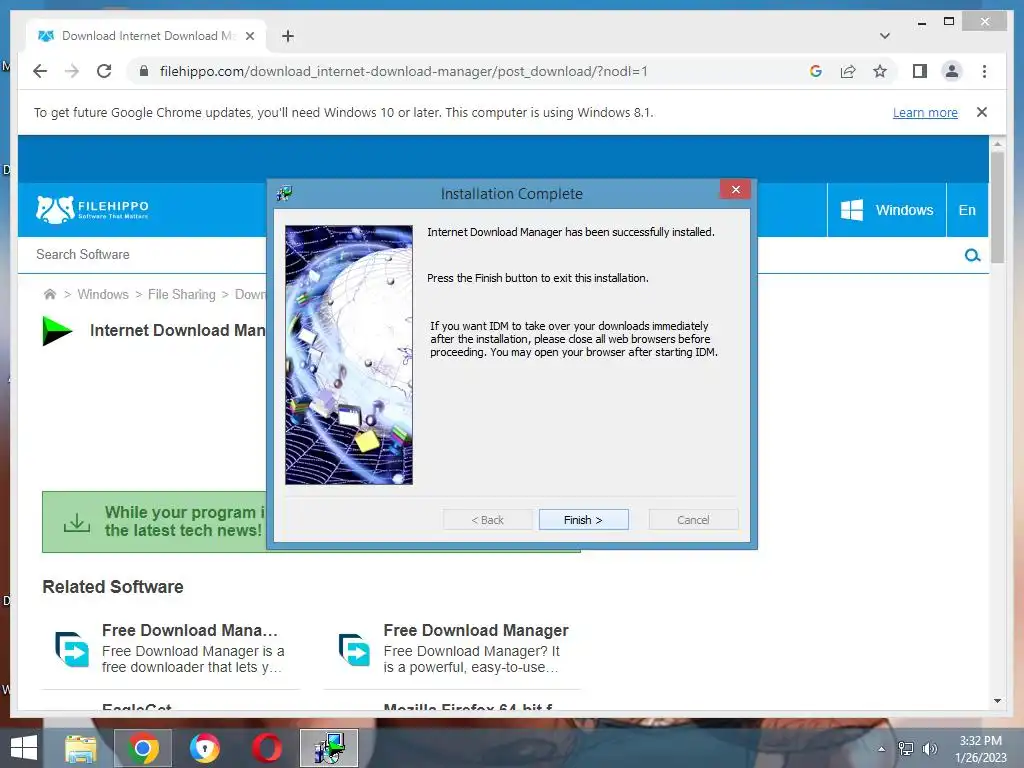Click the FileHippo logo
Image resolution: width=1024 pixels, height=768 pixels.
coord(92,209)
